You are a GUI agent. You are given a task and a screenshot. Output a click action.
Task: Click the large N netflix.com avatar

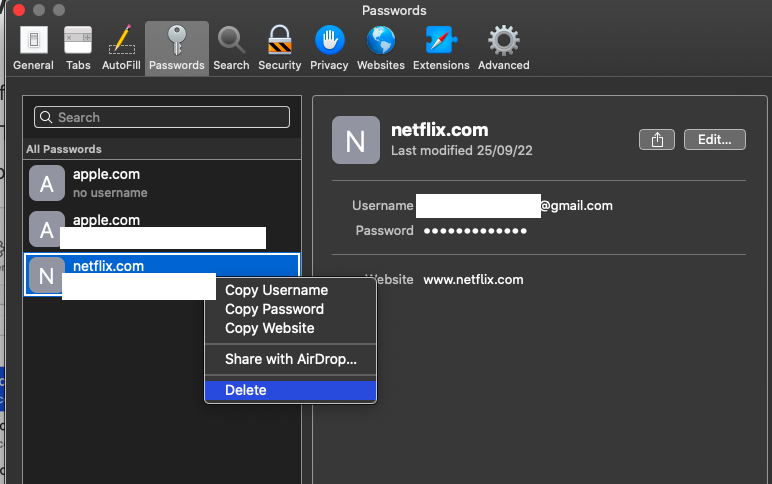pyautogui.click(x=355, y=140)
